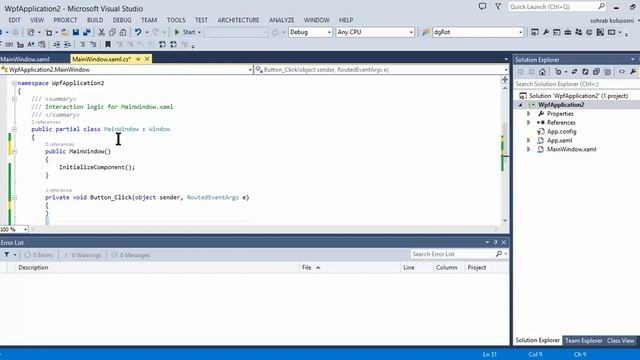This screenshot has width=640, height=360.
Task: Click the Uncomment selected lines icon
Action: pyautogui.click(x=93, y=44)
